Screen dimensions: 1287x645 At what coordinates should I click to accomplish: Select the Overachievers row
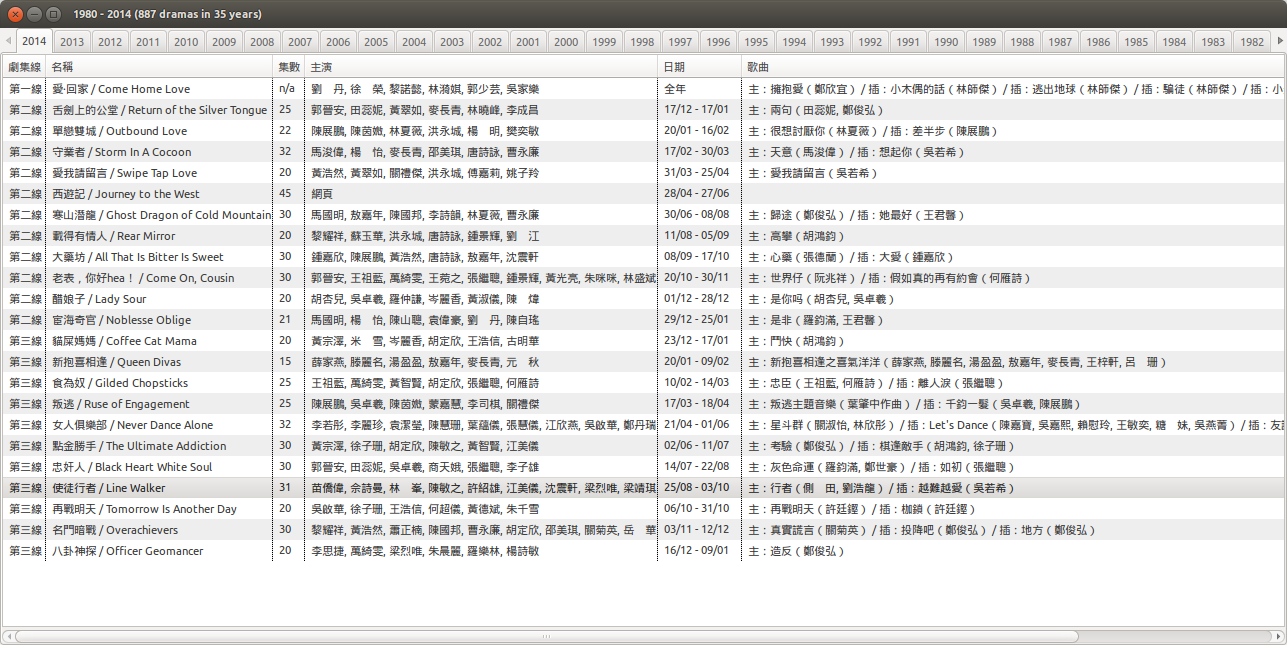tap(643, 530)
